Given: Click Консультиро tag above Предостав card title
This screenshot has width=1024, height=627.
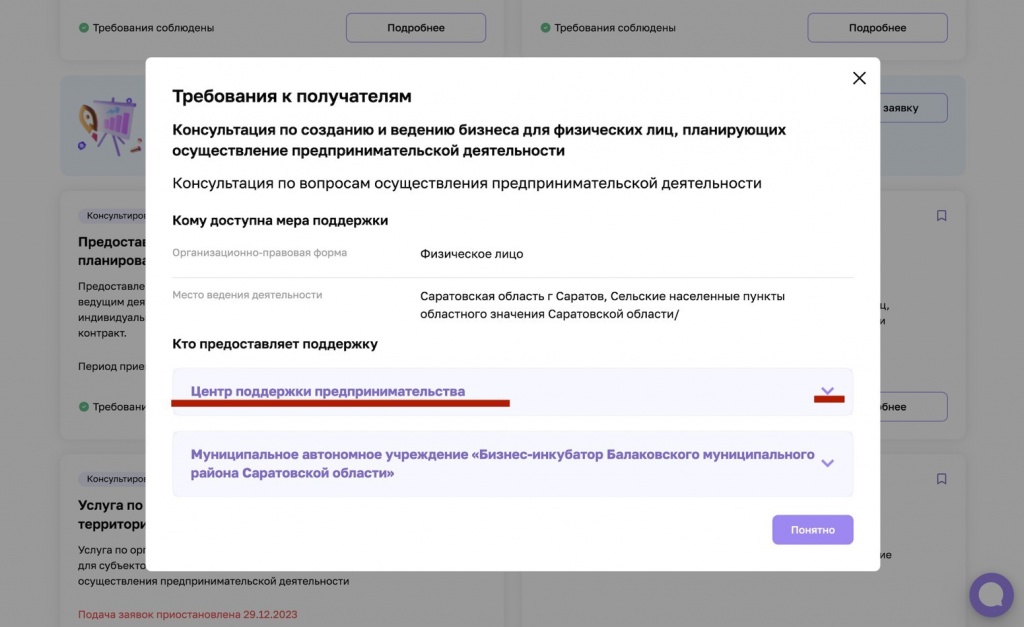Looking at the screenshot, I should coord(111,215).
